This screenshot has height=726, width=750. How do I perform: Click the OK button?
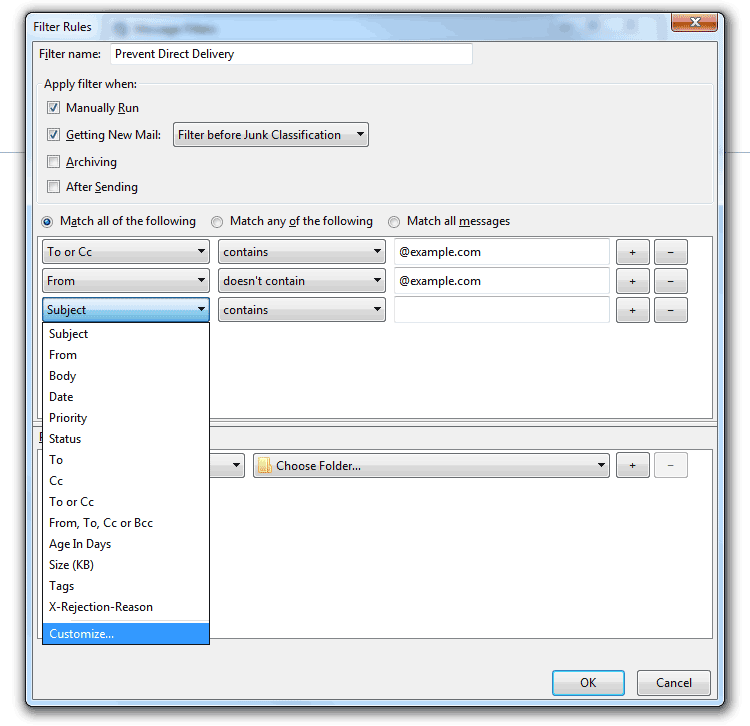[x=588, y=683]
